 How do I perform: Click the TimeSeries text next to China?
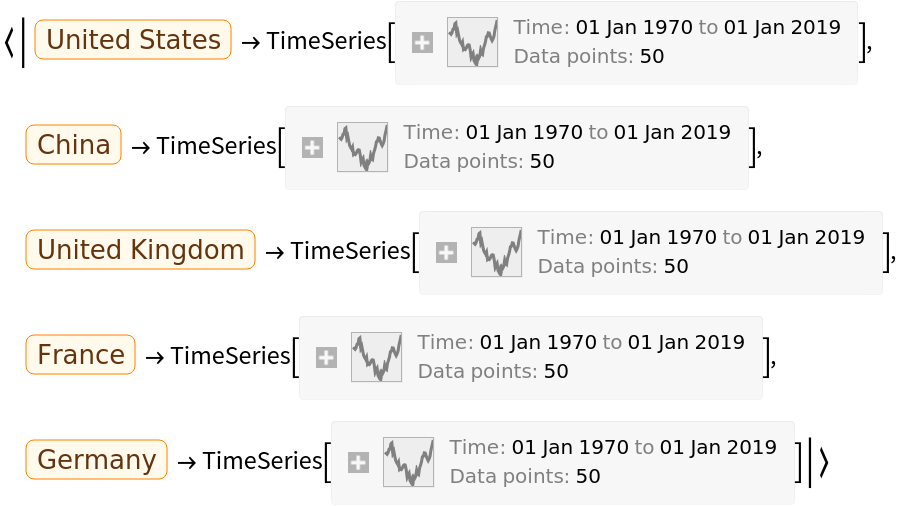216,146
